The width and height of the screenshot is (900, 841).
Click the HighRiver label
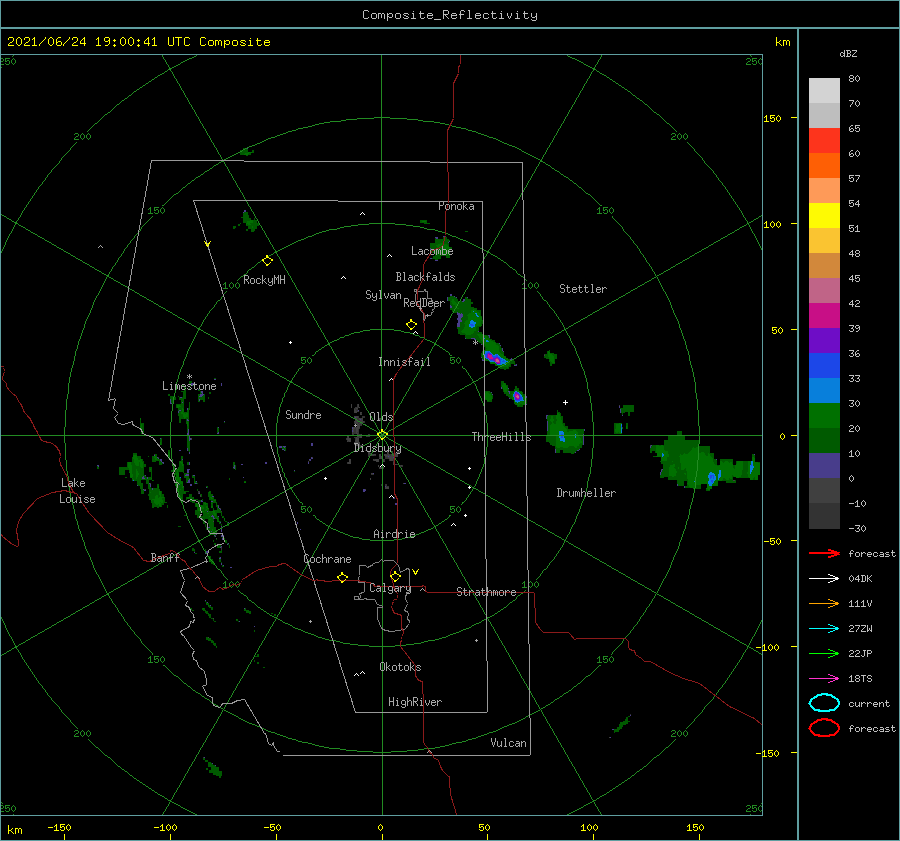pos(414,702)
